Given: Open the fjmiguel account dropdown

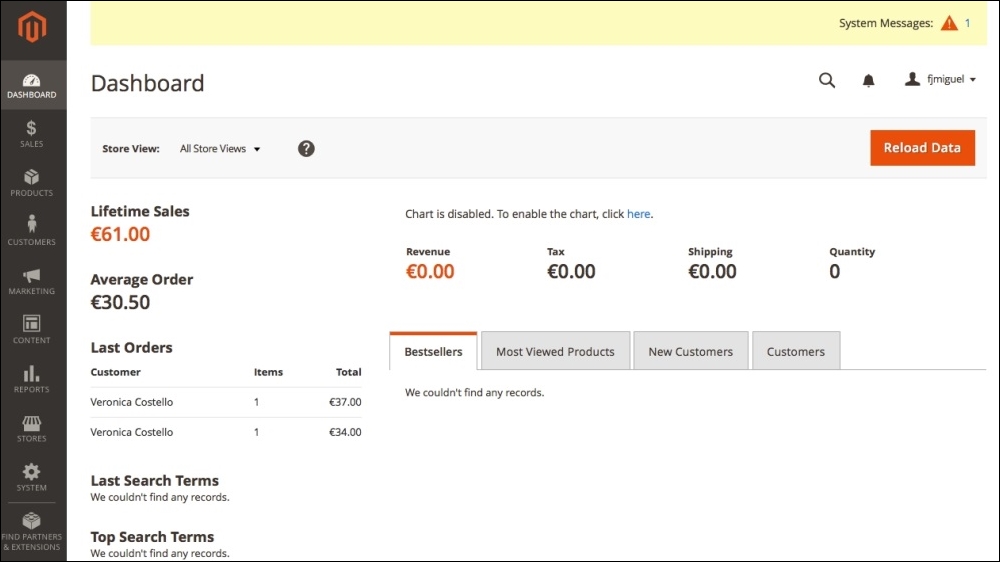Looking at the screenshot, I should pos(941,79).
